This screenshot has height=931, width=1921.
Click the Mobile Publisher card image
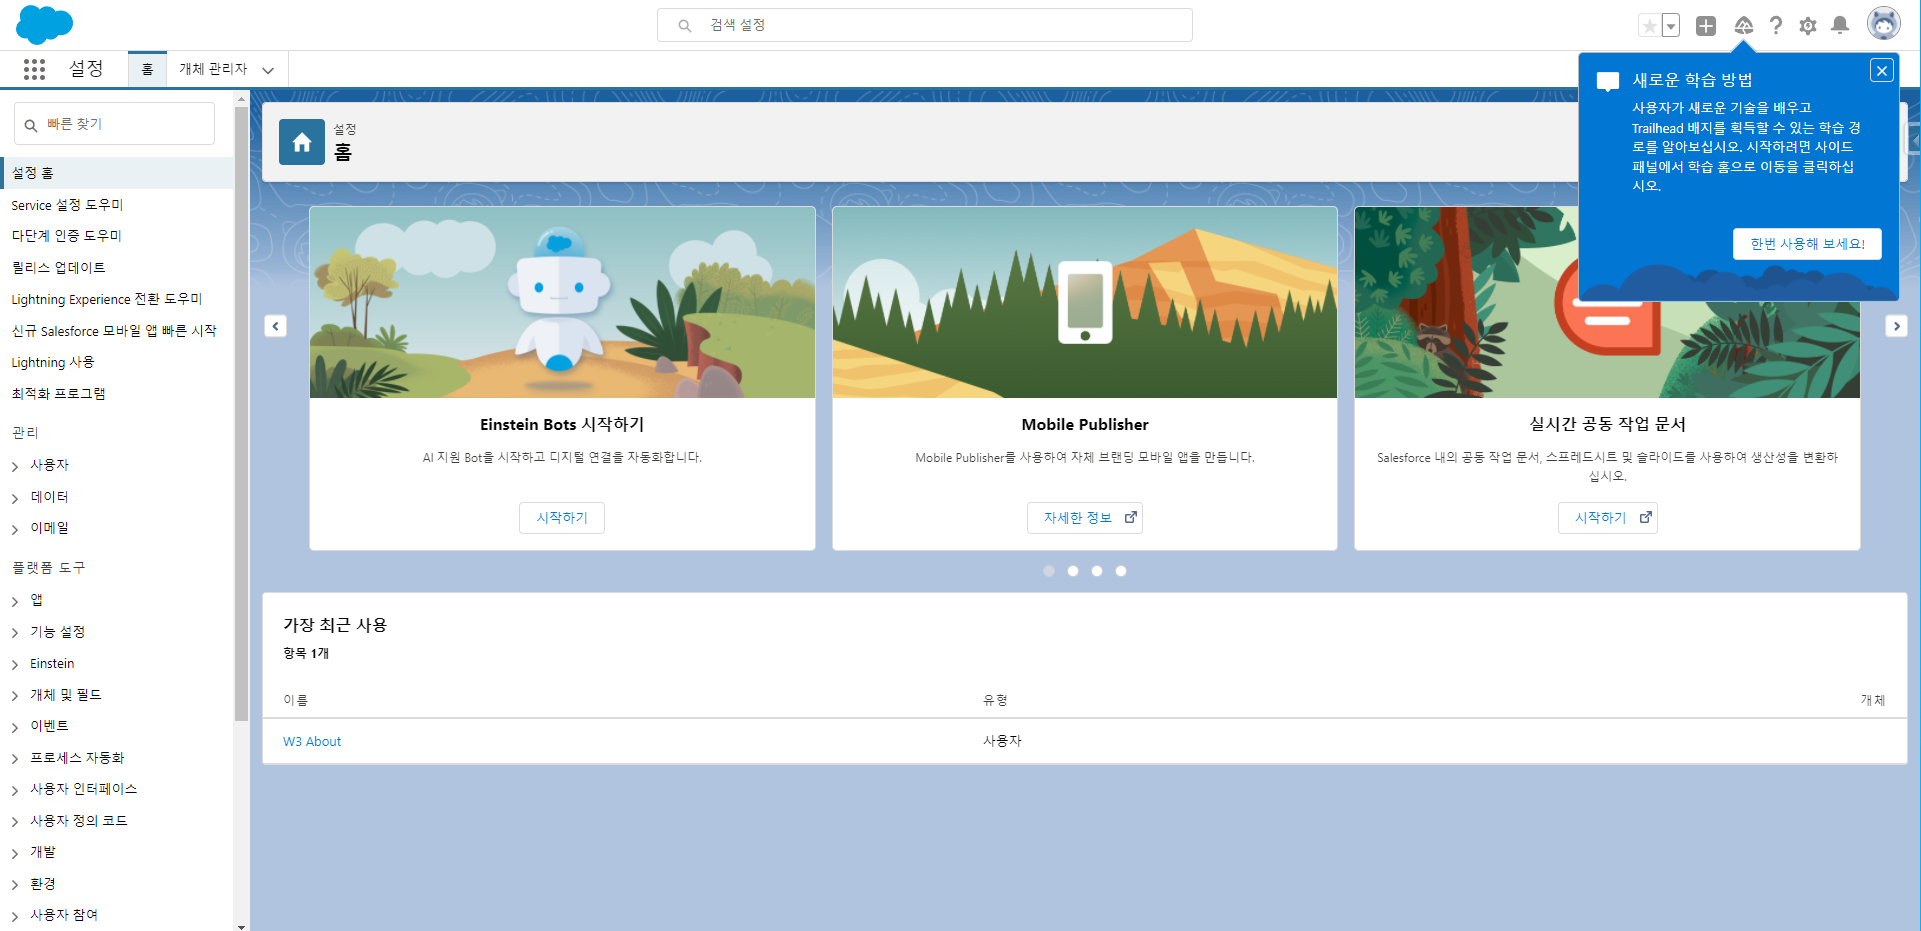pos(1085,302)
